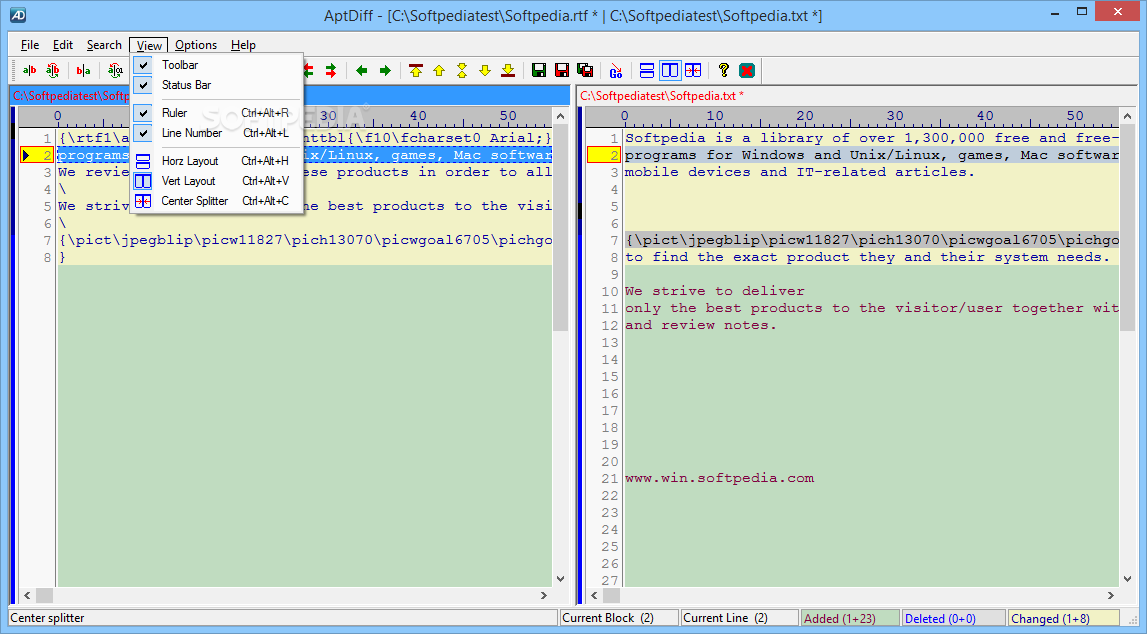Click the 'a|01' compare mode toolbar icon
Image resolution: width=1147 pixels, height=634 pixels.
click(115, 70)
